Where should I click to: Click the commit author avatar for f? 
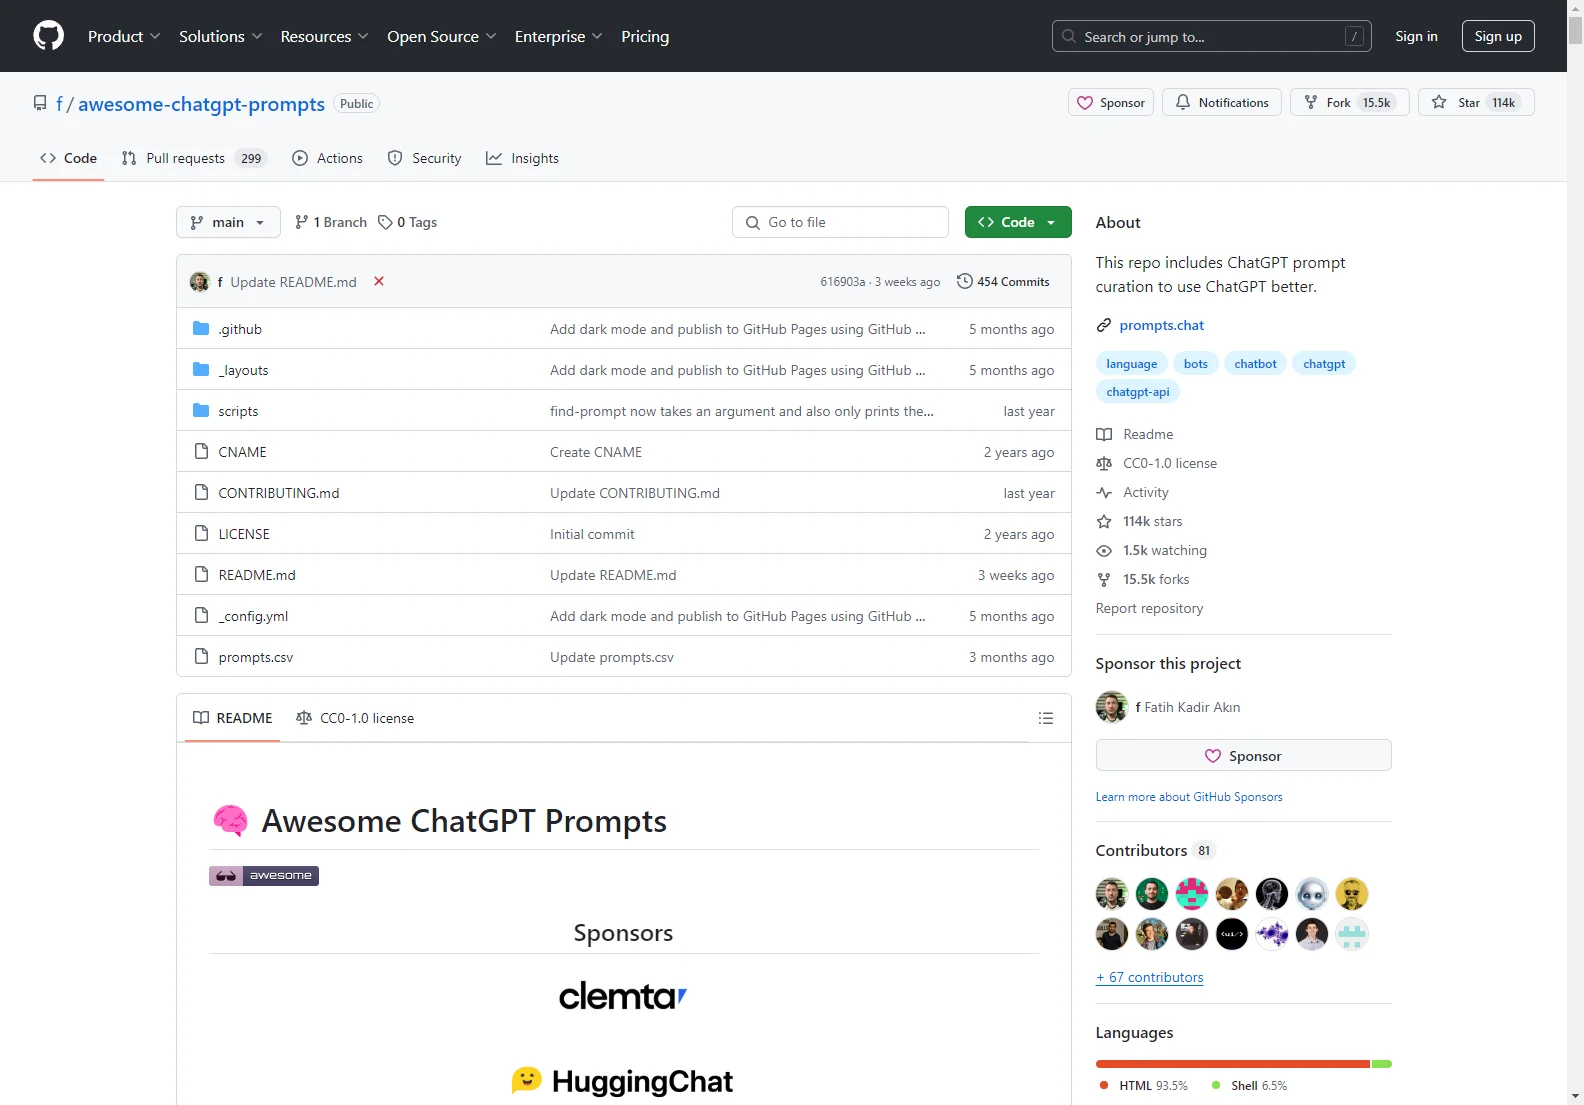[200, 282]
